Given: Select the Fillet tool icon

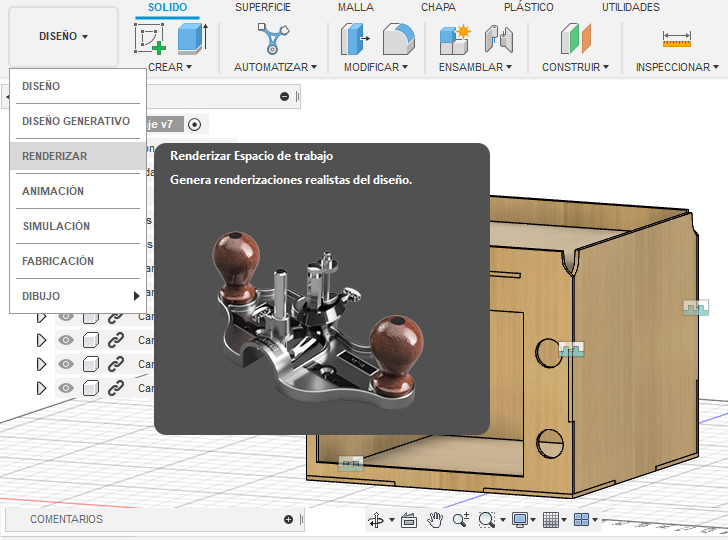Looking at the screenshot, I should [399, 39].
